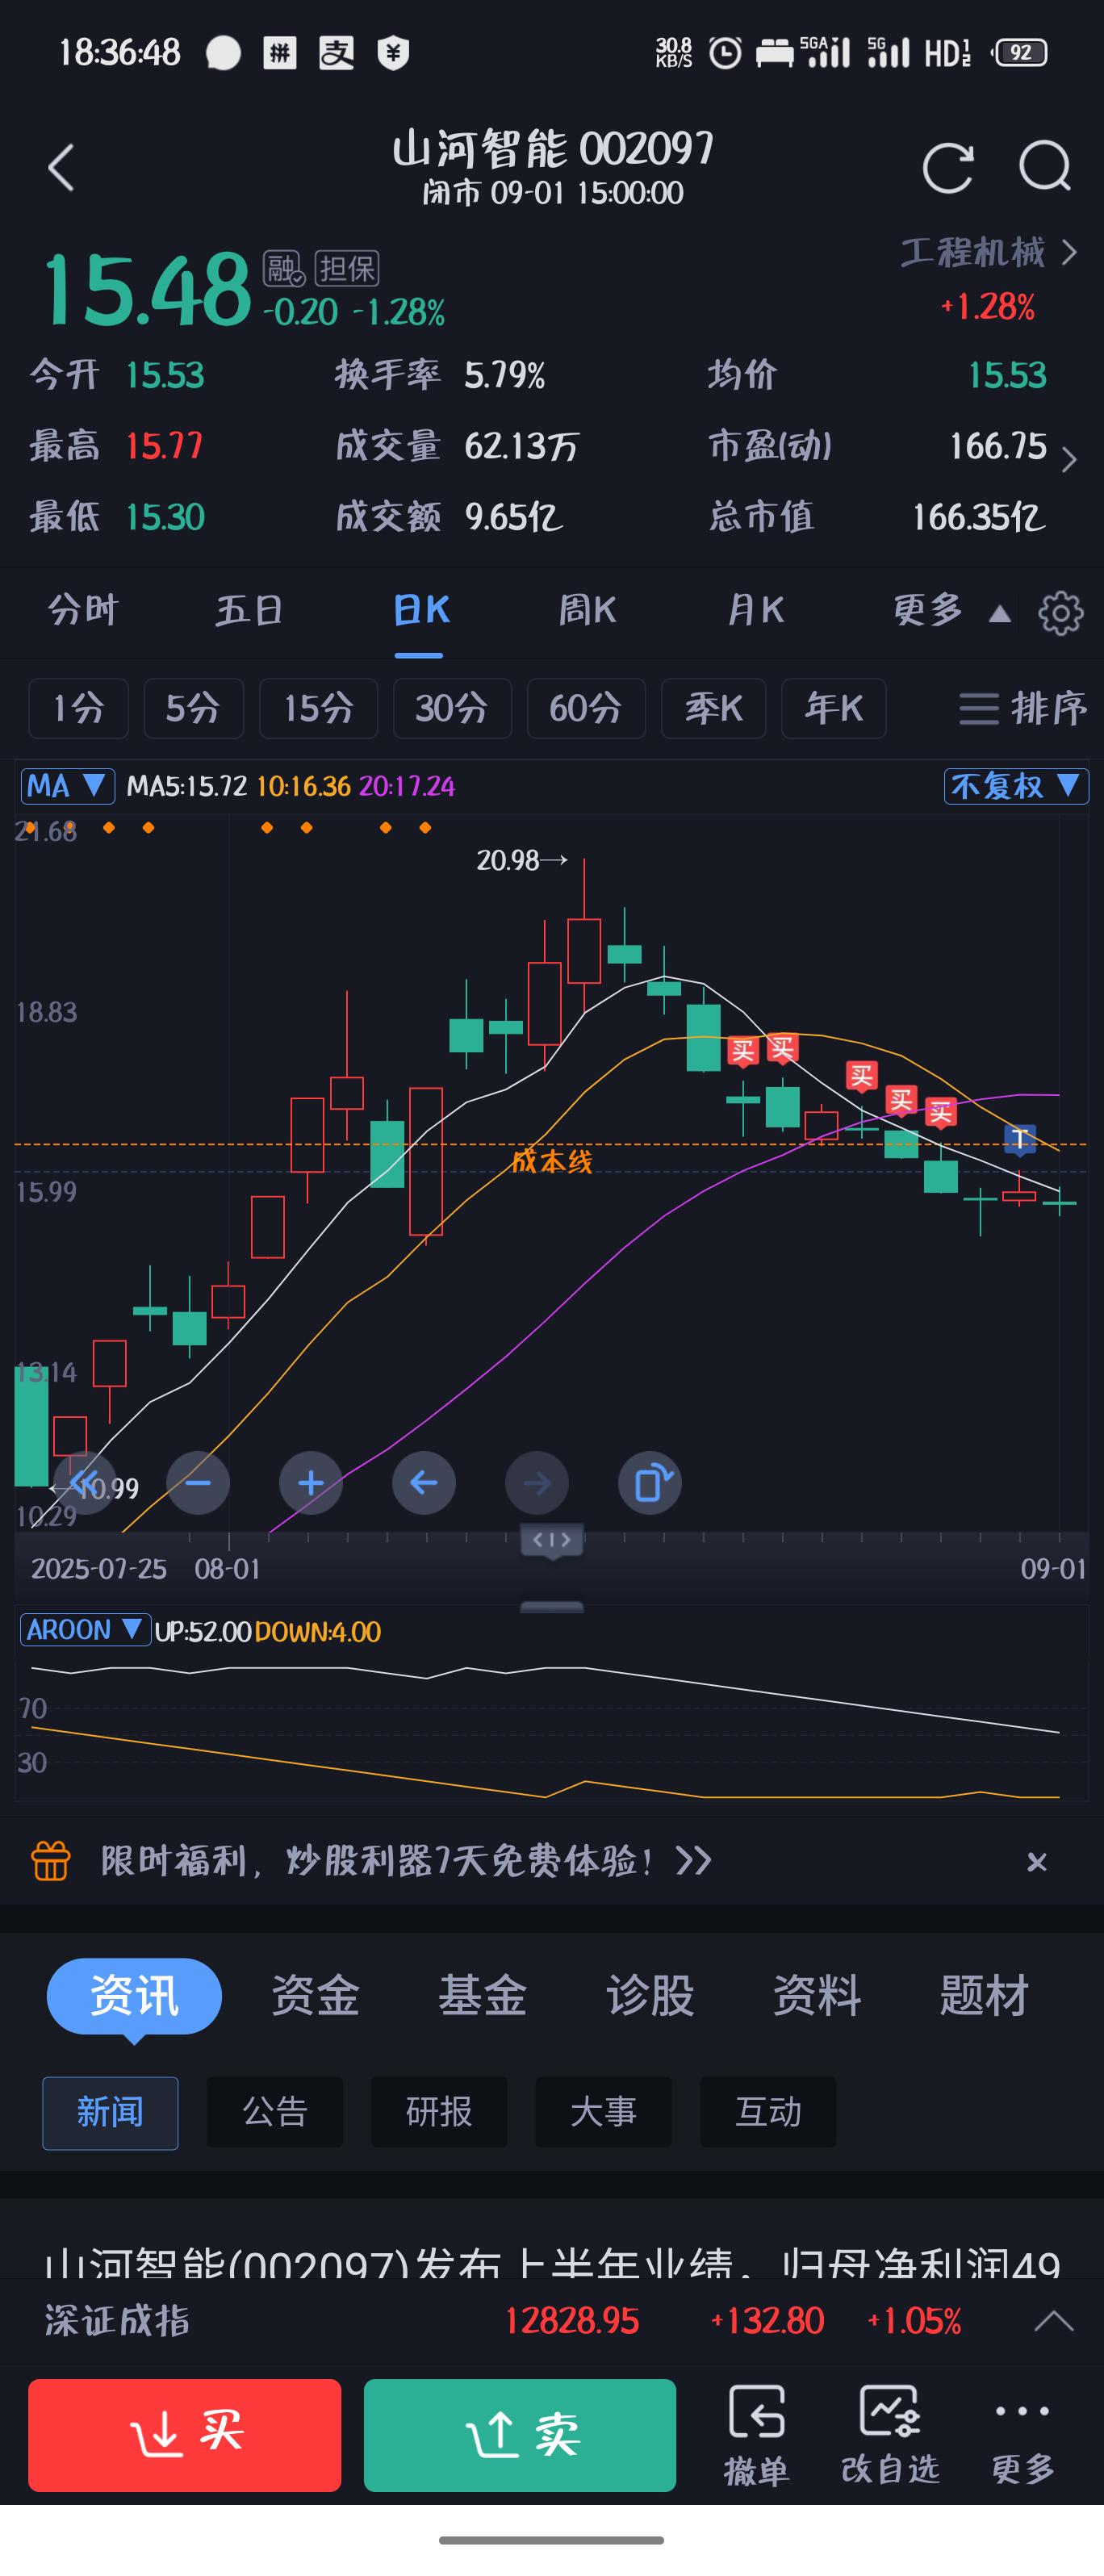Open the 不复权 adjustment dropdown
The width and height of the screenshot is (1104, 2576).
click(1015, 786)
